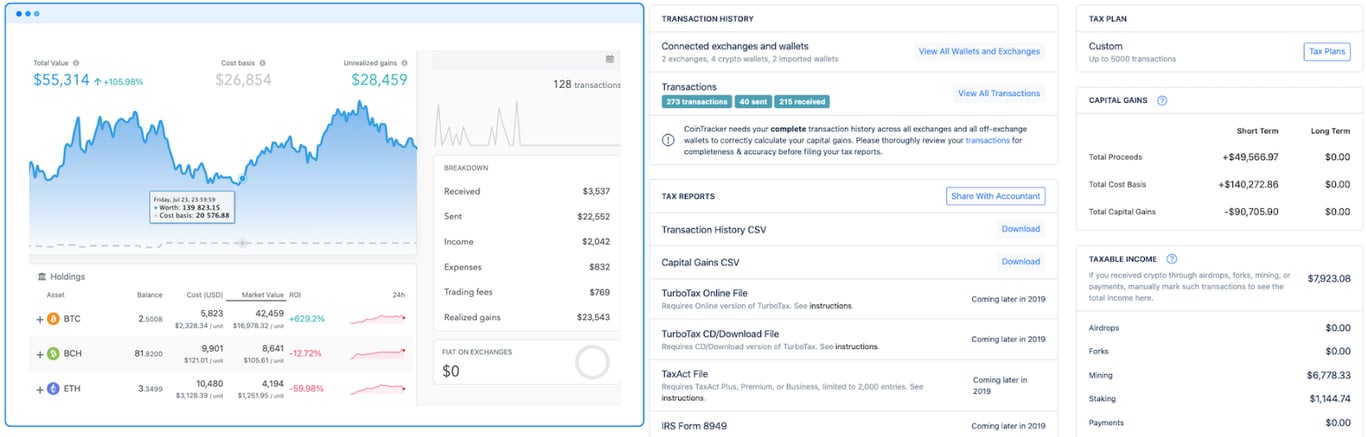Viewport: 1366px width, 437px height.
Task: Click the Taxable Income help question icon
Action: pyautogui.click(x=1172, y=259)
